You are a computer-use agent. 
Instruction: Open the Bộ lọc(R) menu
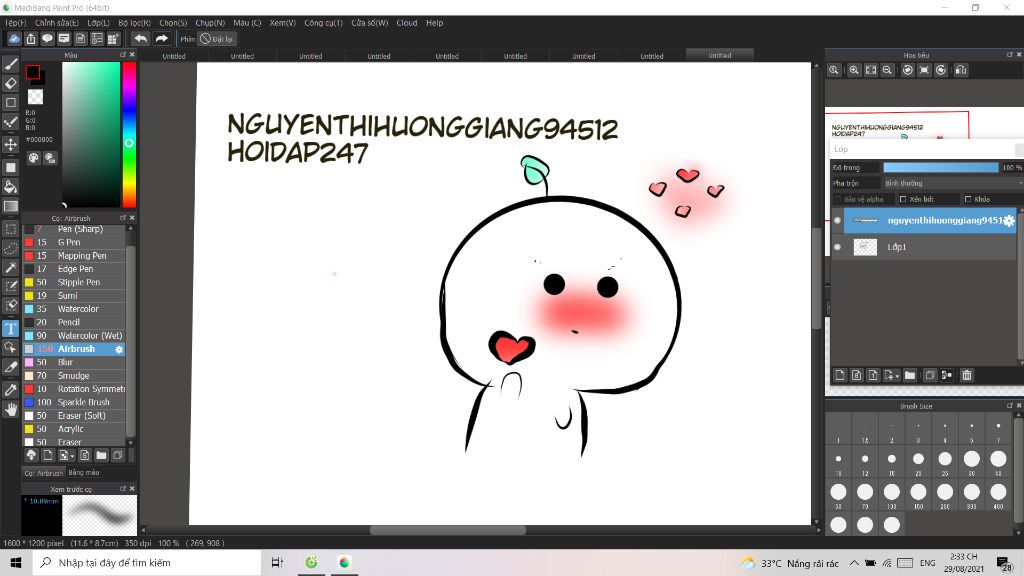click(135, 23)
